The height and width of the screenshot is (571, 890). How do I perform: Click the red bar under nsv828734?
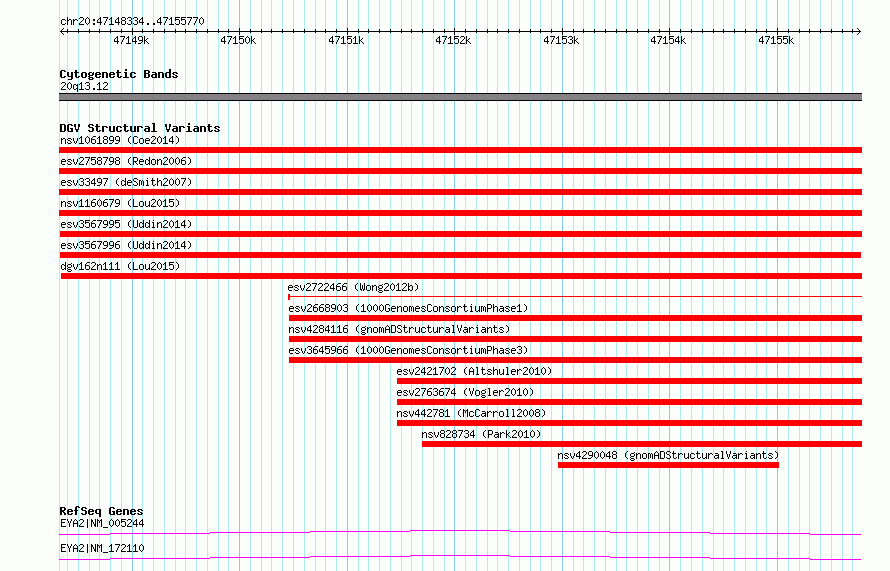pos(642,444)
